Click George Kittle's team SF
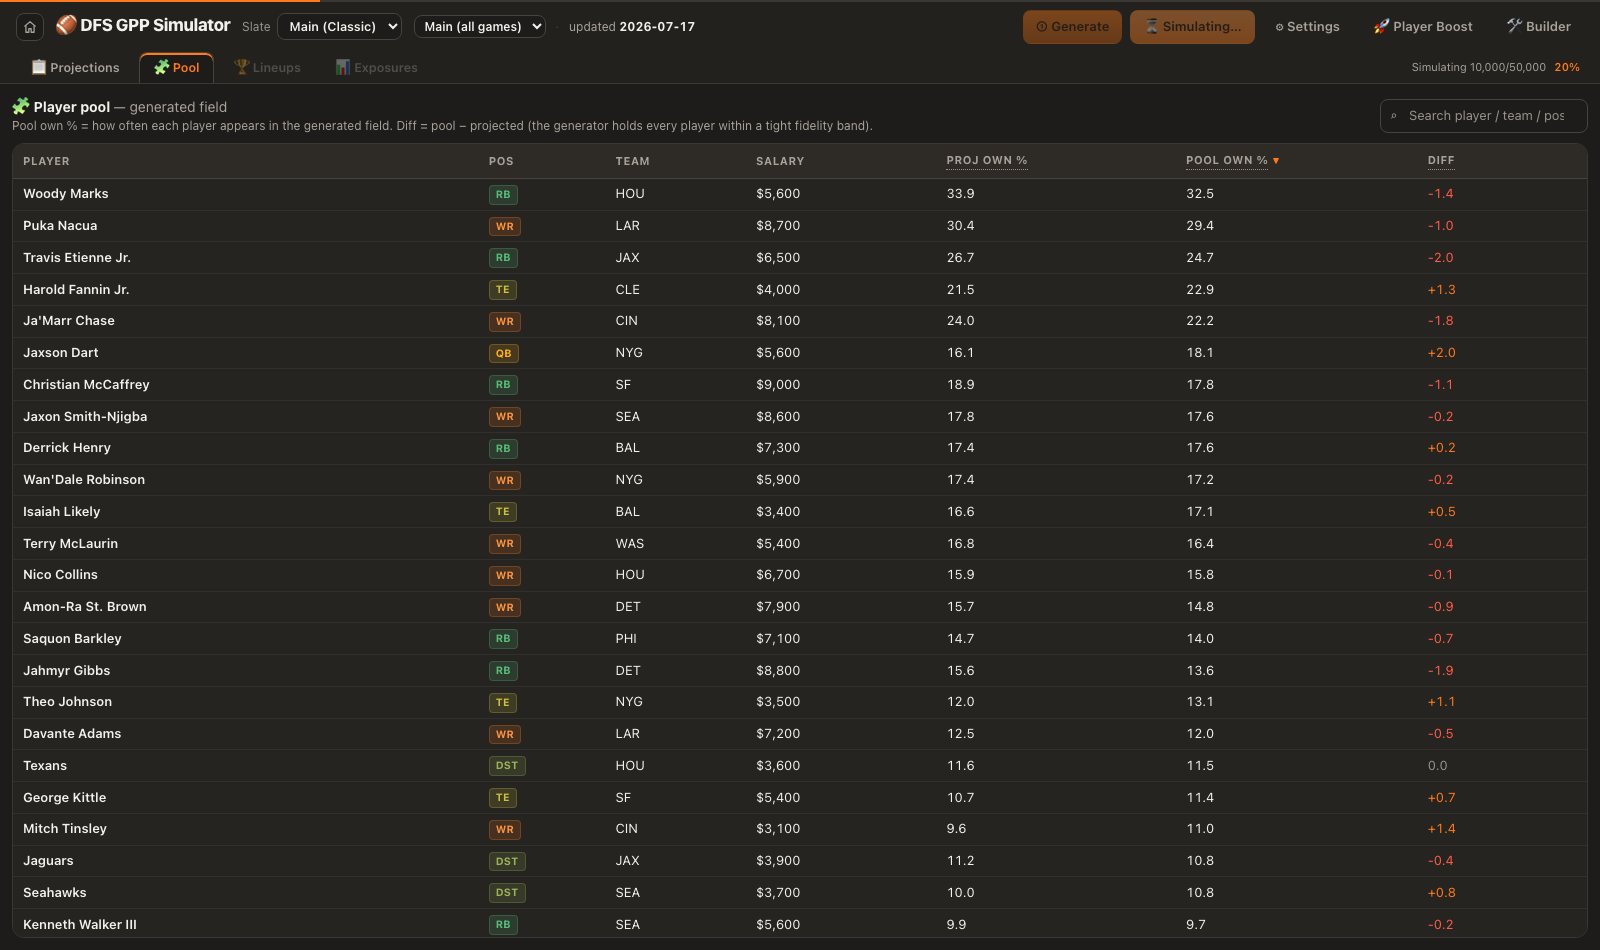 click(x=623, y=798)
